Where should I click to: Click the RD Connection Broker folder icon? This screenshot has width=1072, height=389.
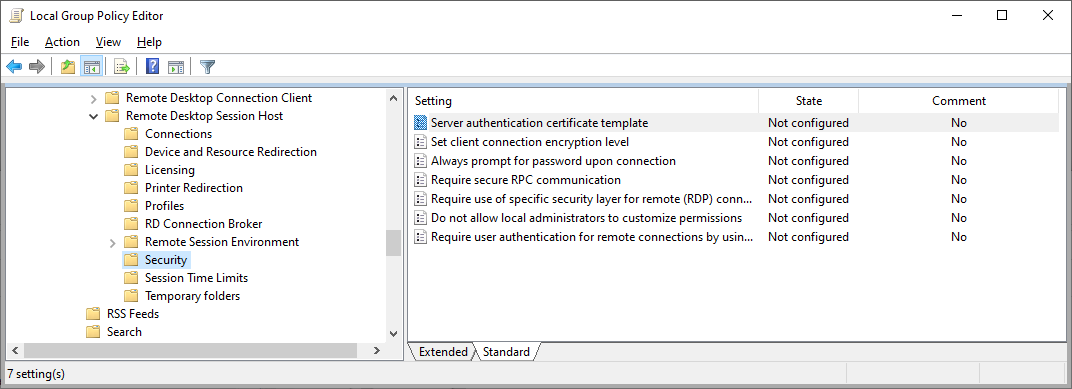coord(131,224)
